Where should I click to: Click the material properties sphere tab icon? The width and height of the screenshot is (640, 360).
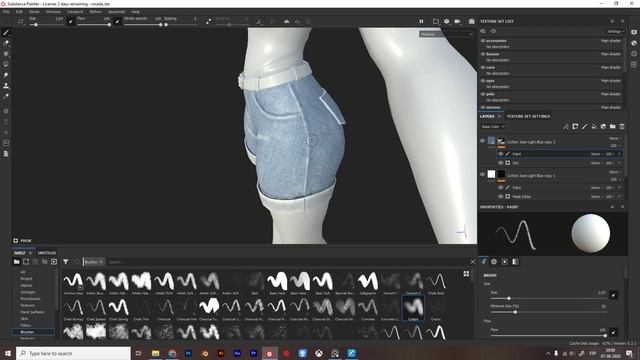point(494,262)
